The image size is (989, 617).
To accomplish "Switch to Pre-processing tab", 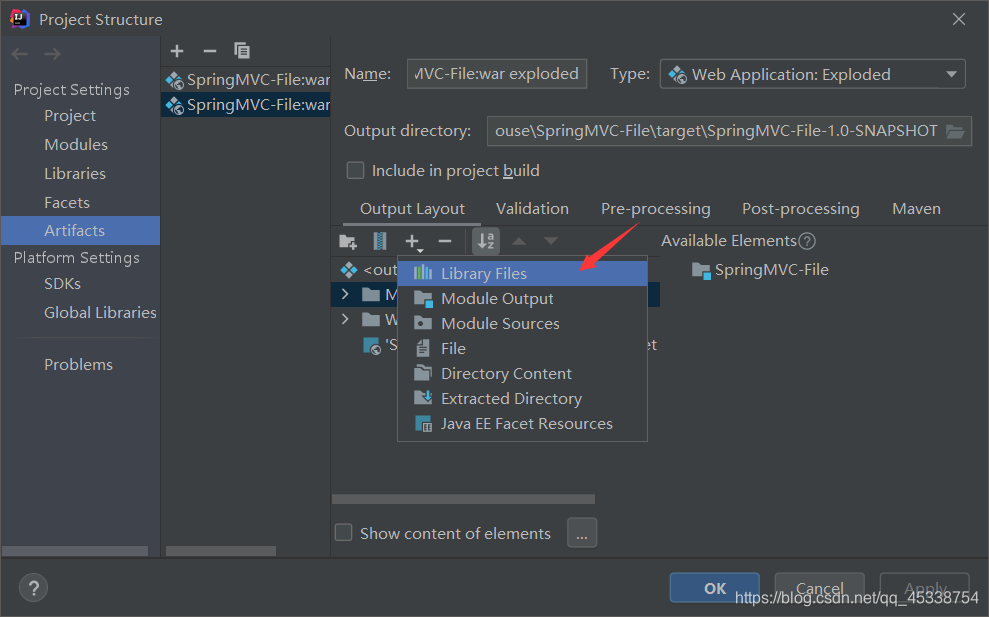I will 655,209.
